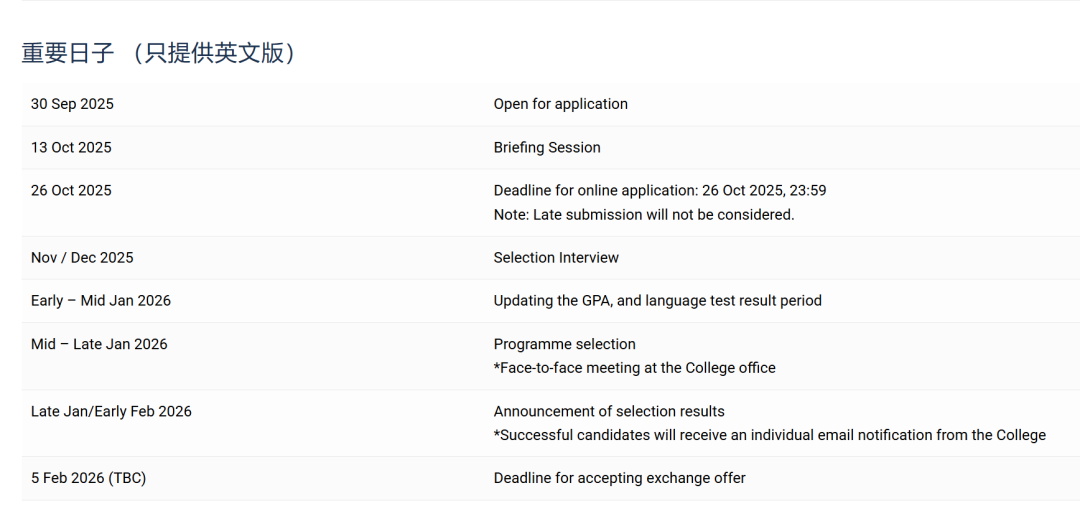Click the Face-to-face meeting note
The width and height of the screenshot is (1080, 516).
(x=634, y=367)
